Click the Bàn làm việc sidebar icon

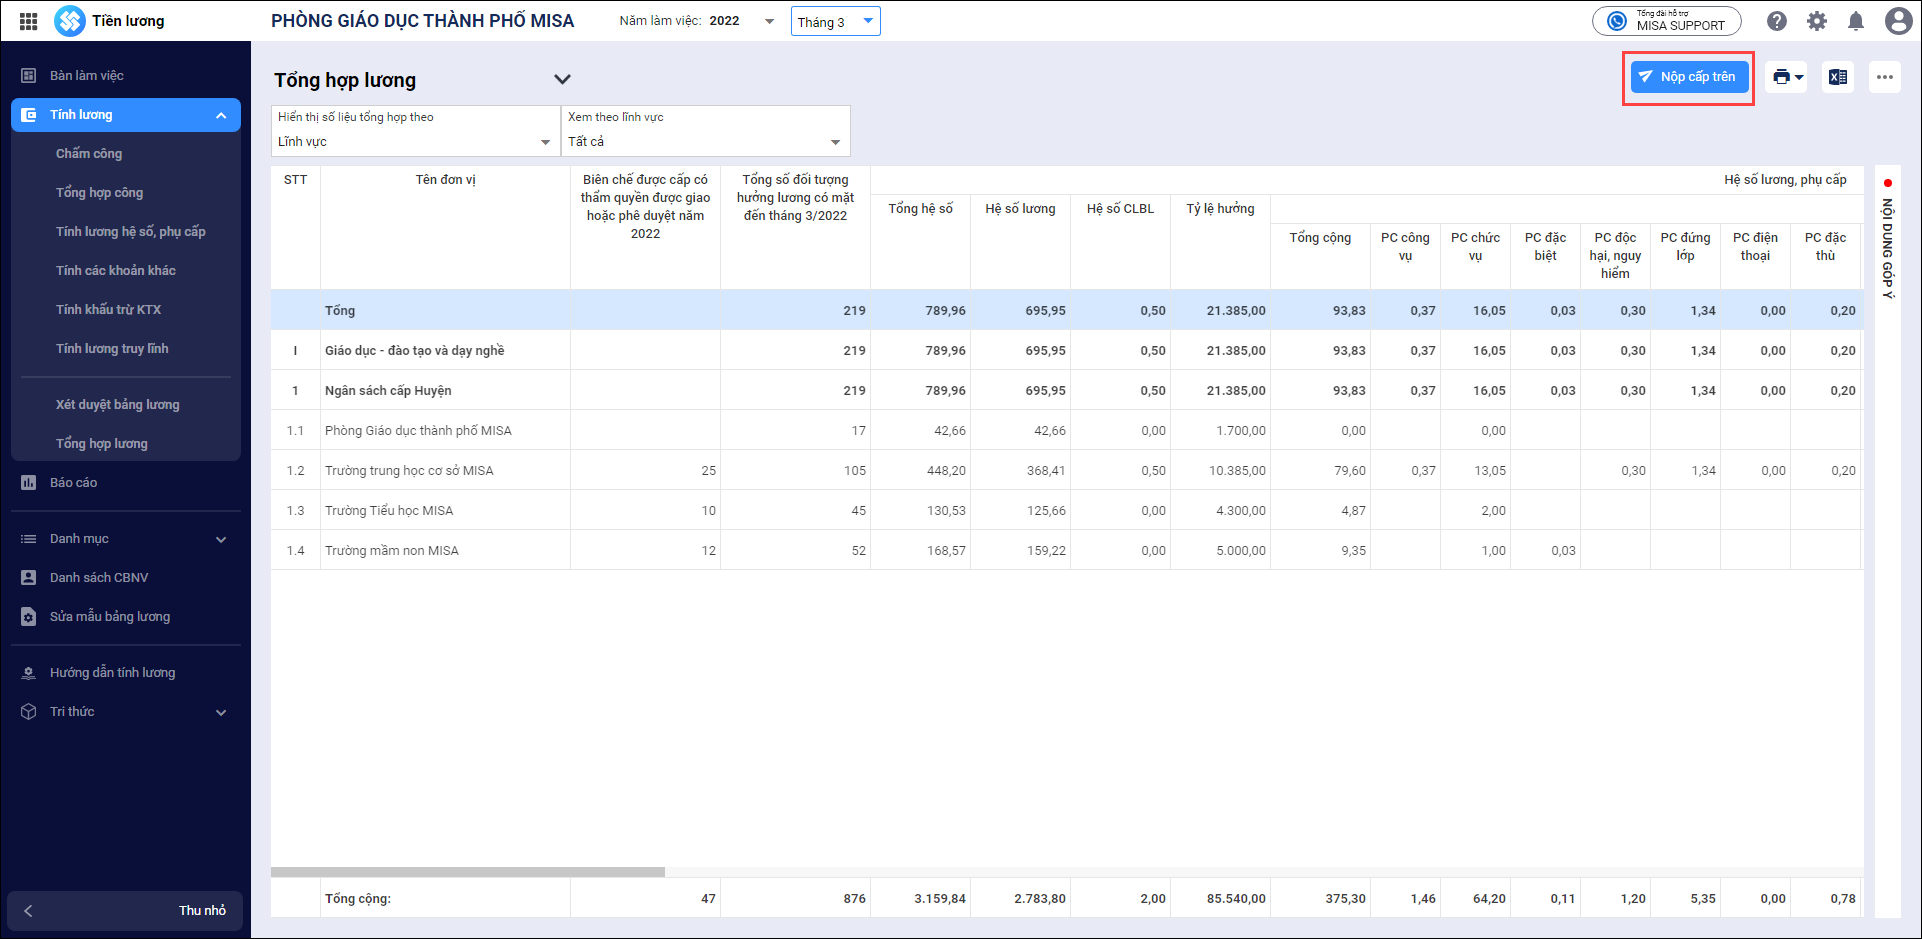pos(29,75)
